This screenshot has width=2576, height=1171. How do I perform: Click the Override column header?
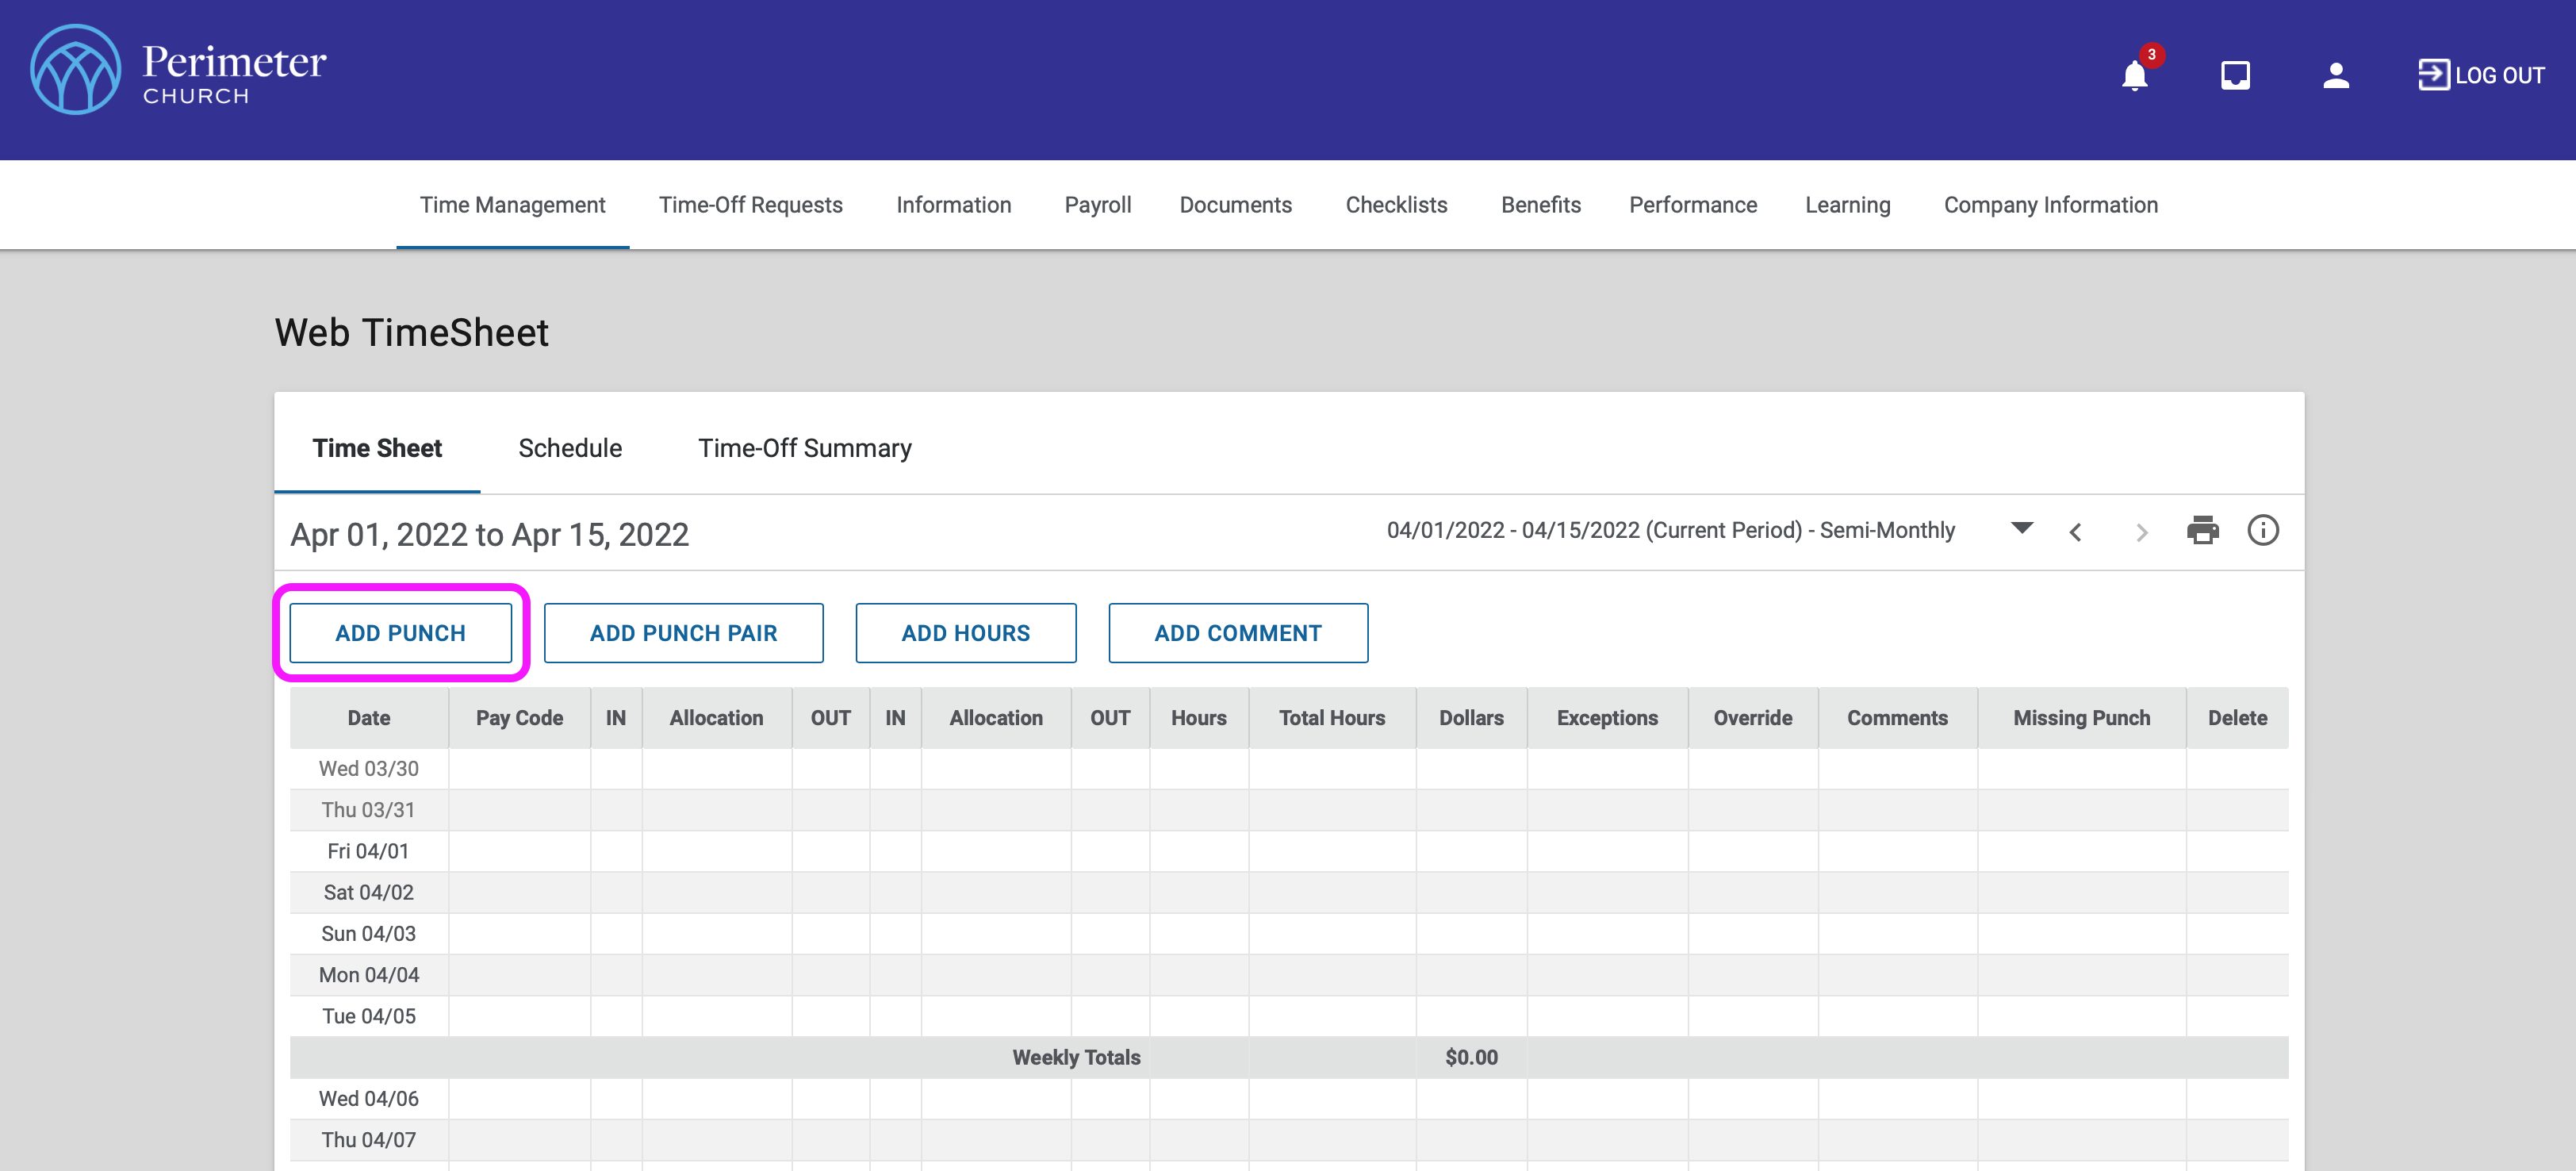(x=1752, y=718)
